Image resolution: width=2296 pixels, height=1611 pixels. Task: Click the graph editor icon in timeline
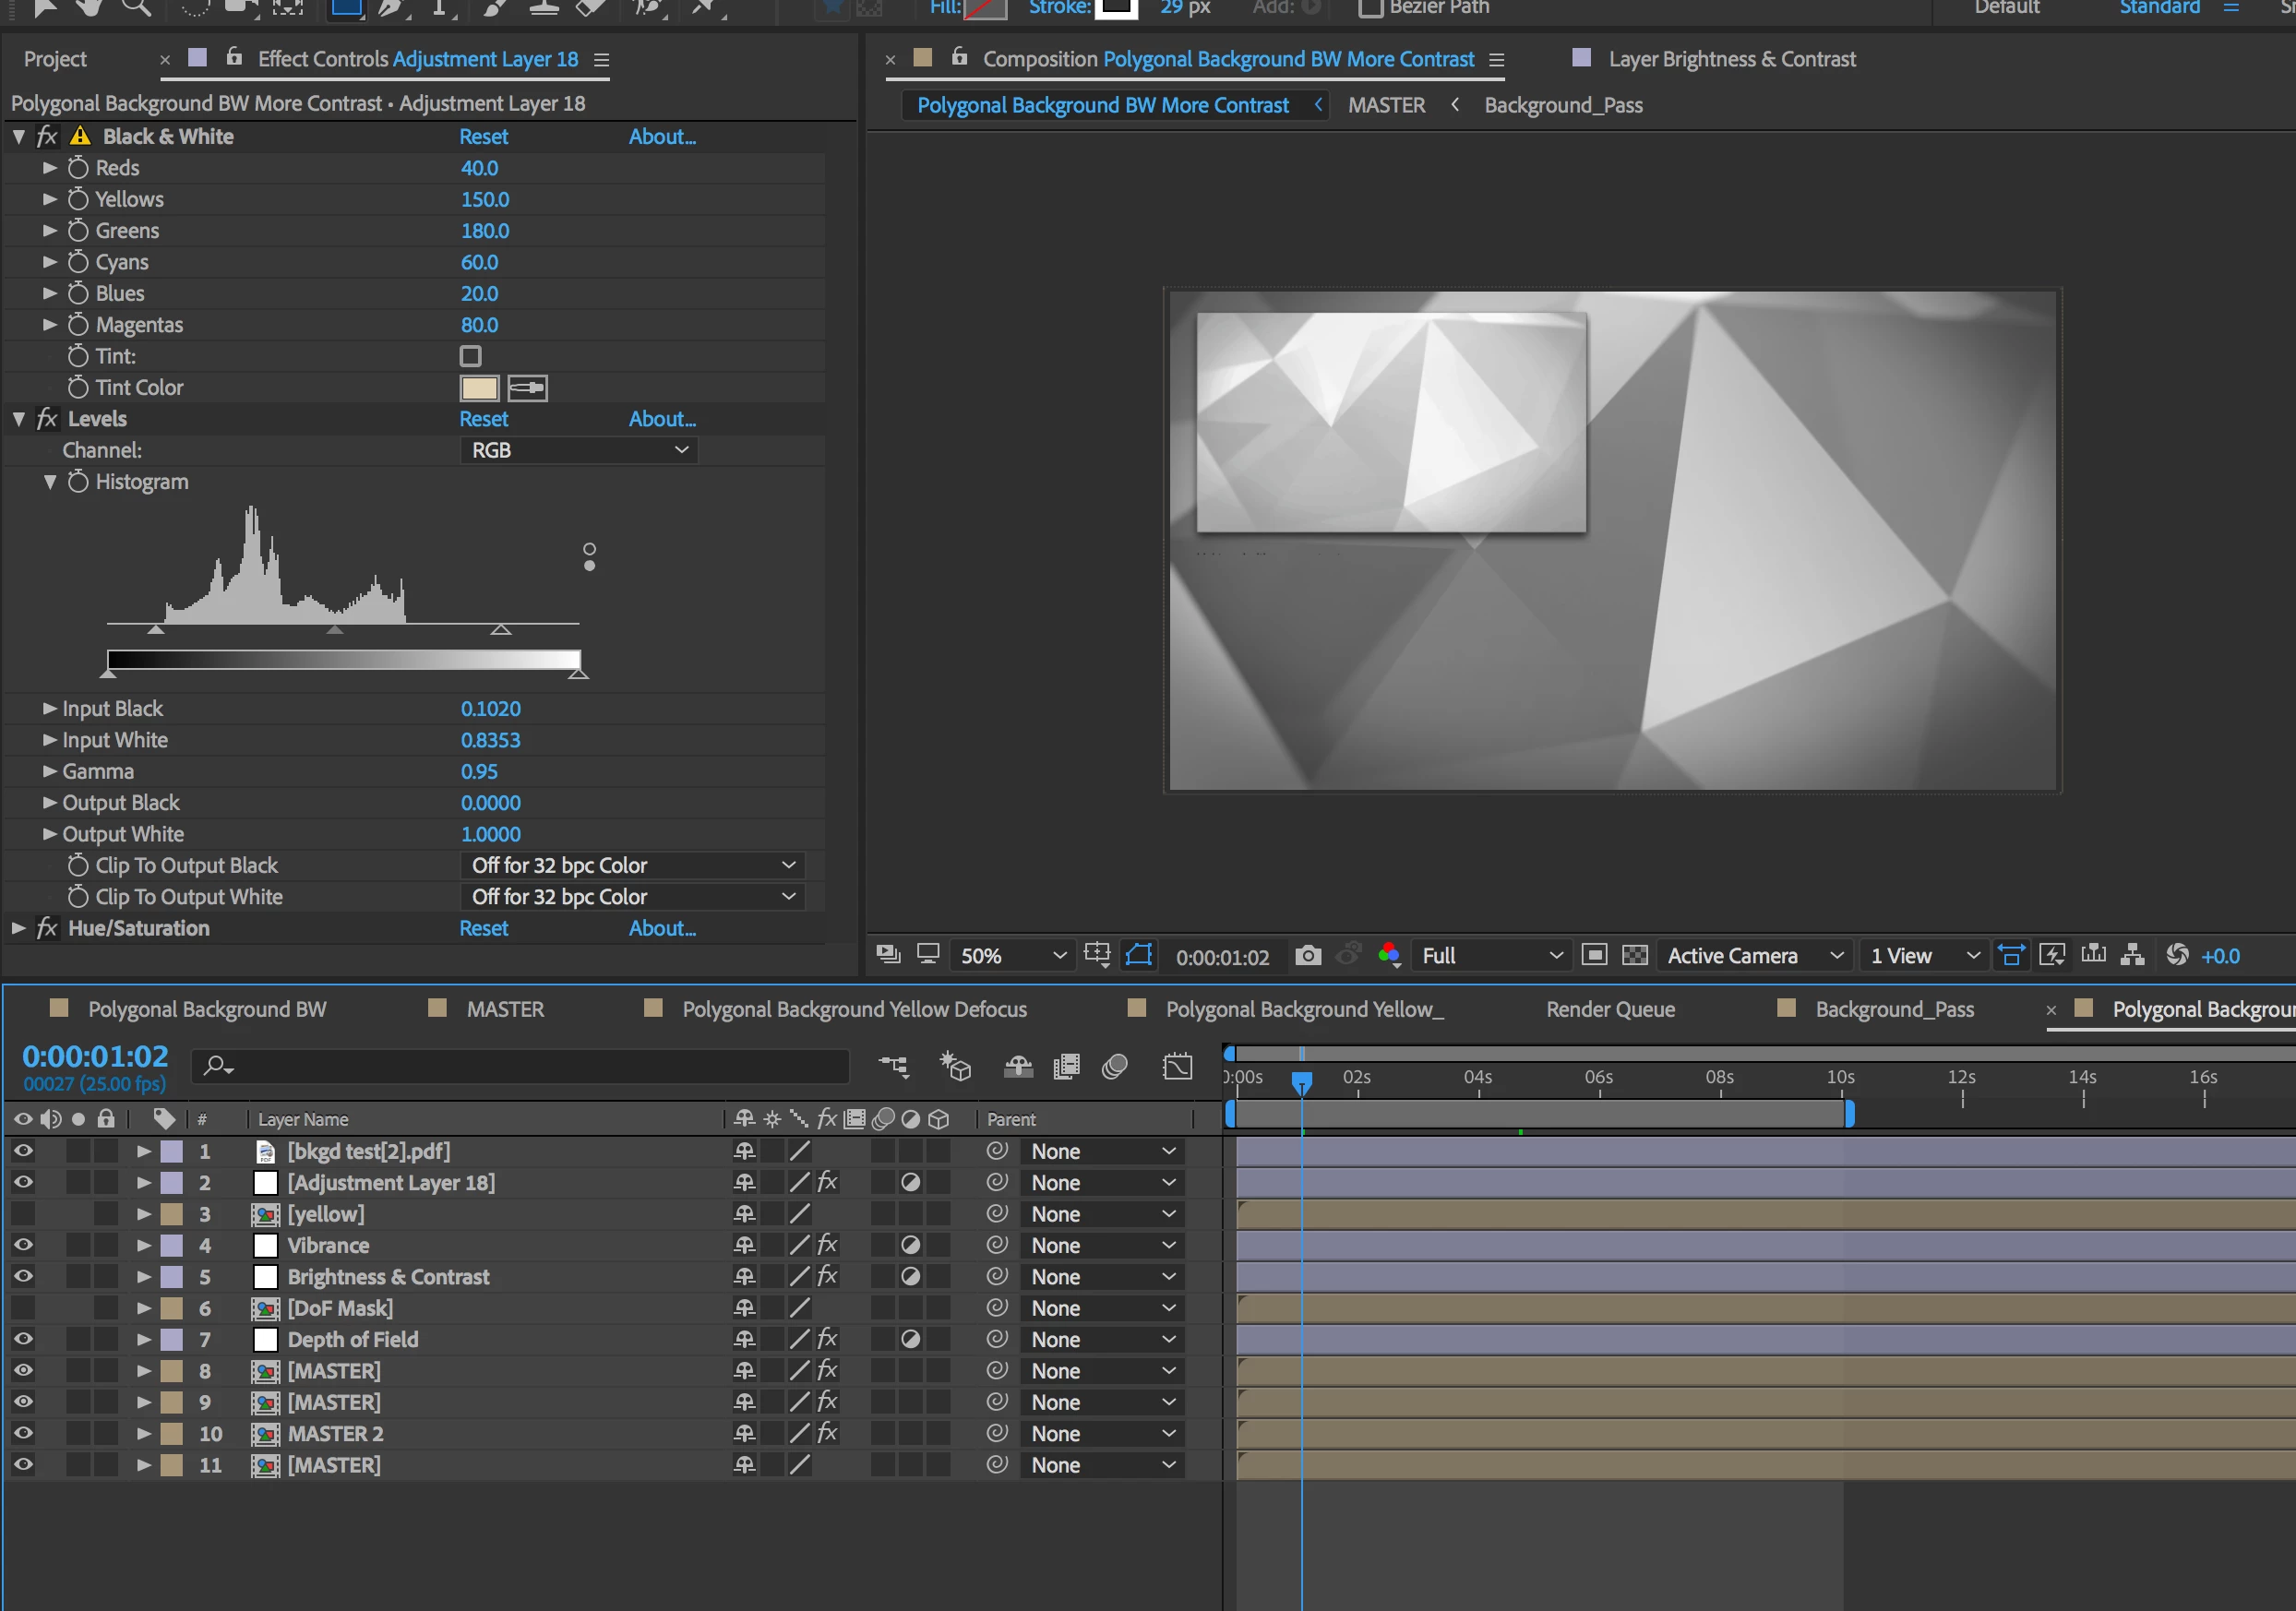(1178, 1067)
